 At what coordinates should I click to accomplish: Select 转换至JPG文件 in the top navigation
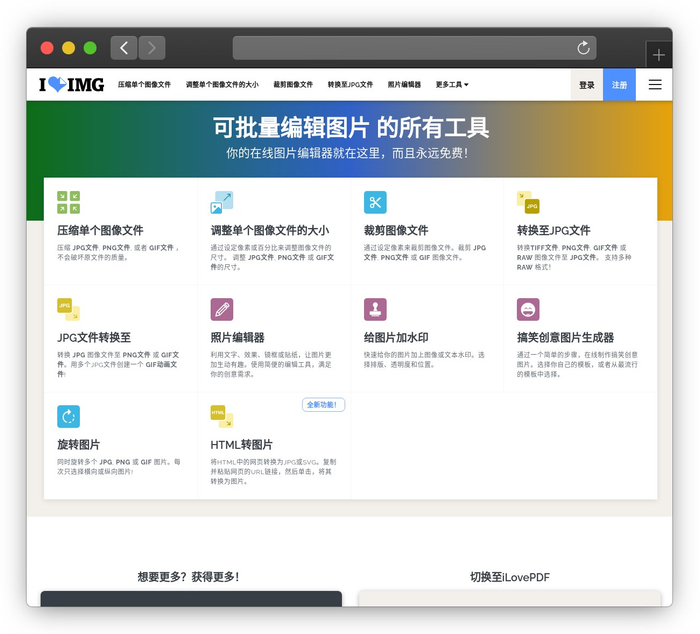click(350, 84)
